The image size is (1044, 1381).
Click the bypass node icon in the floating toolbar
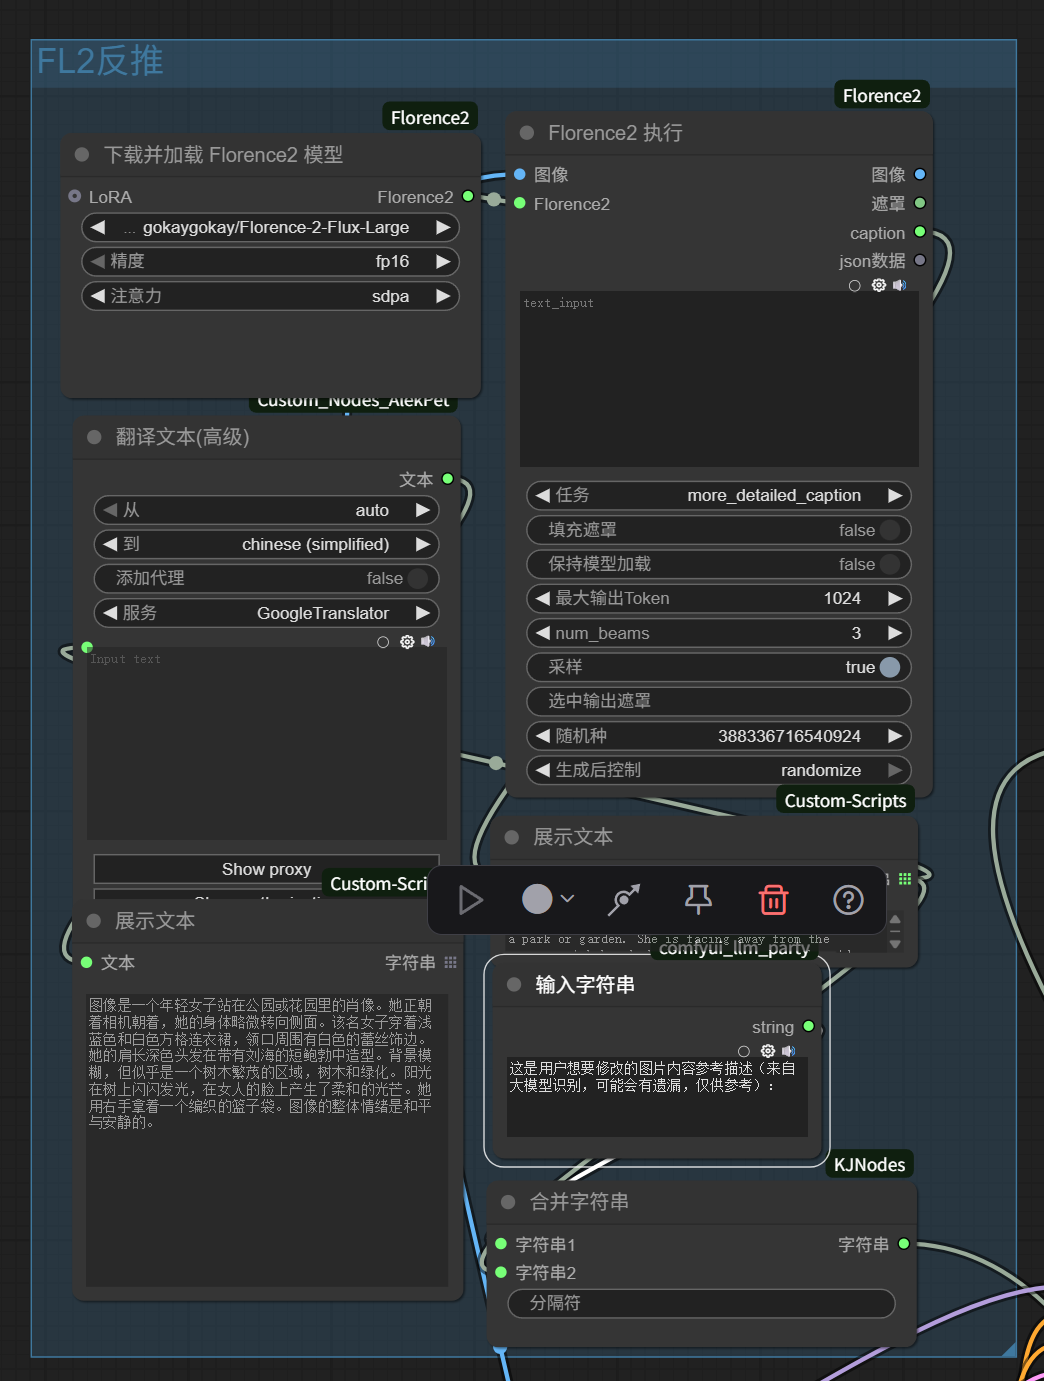point(624,900)
